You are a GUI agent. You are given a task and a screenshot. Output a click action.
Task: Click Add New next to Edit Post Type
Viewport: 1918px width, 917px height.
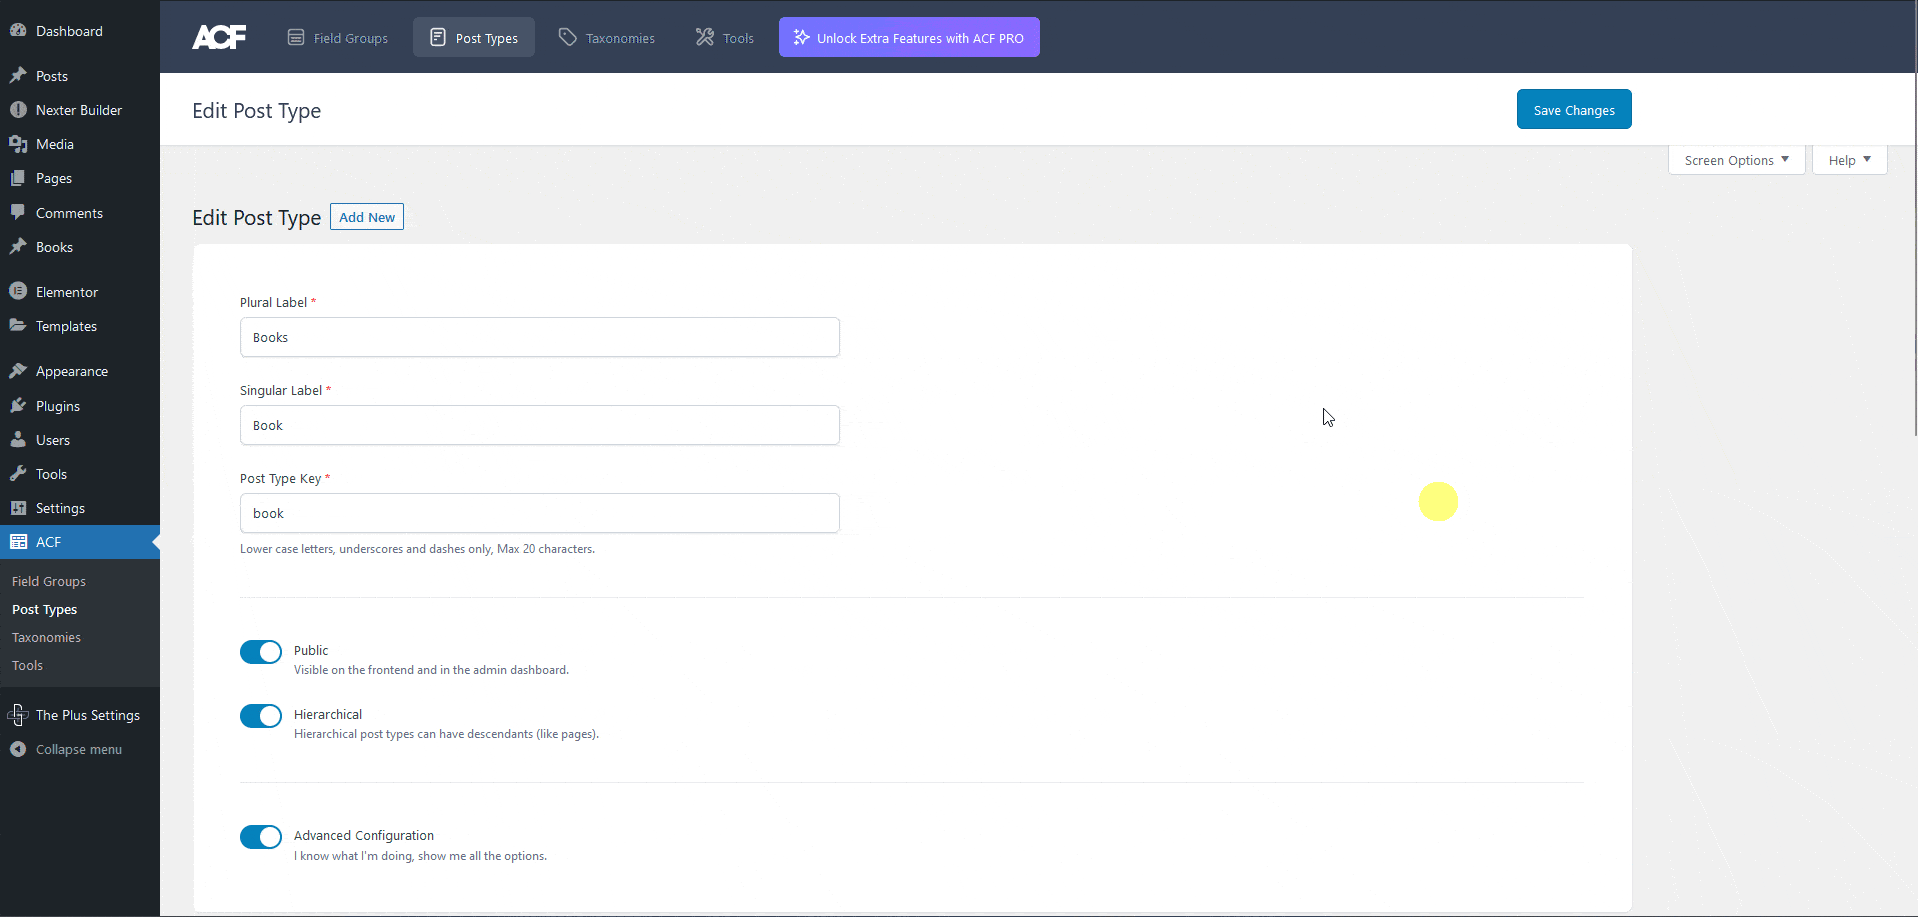[366, 216]
